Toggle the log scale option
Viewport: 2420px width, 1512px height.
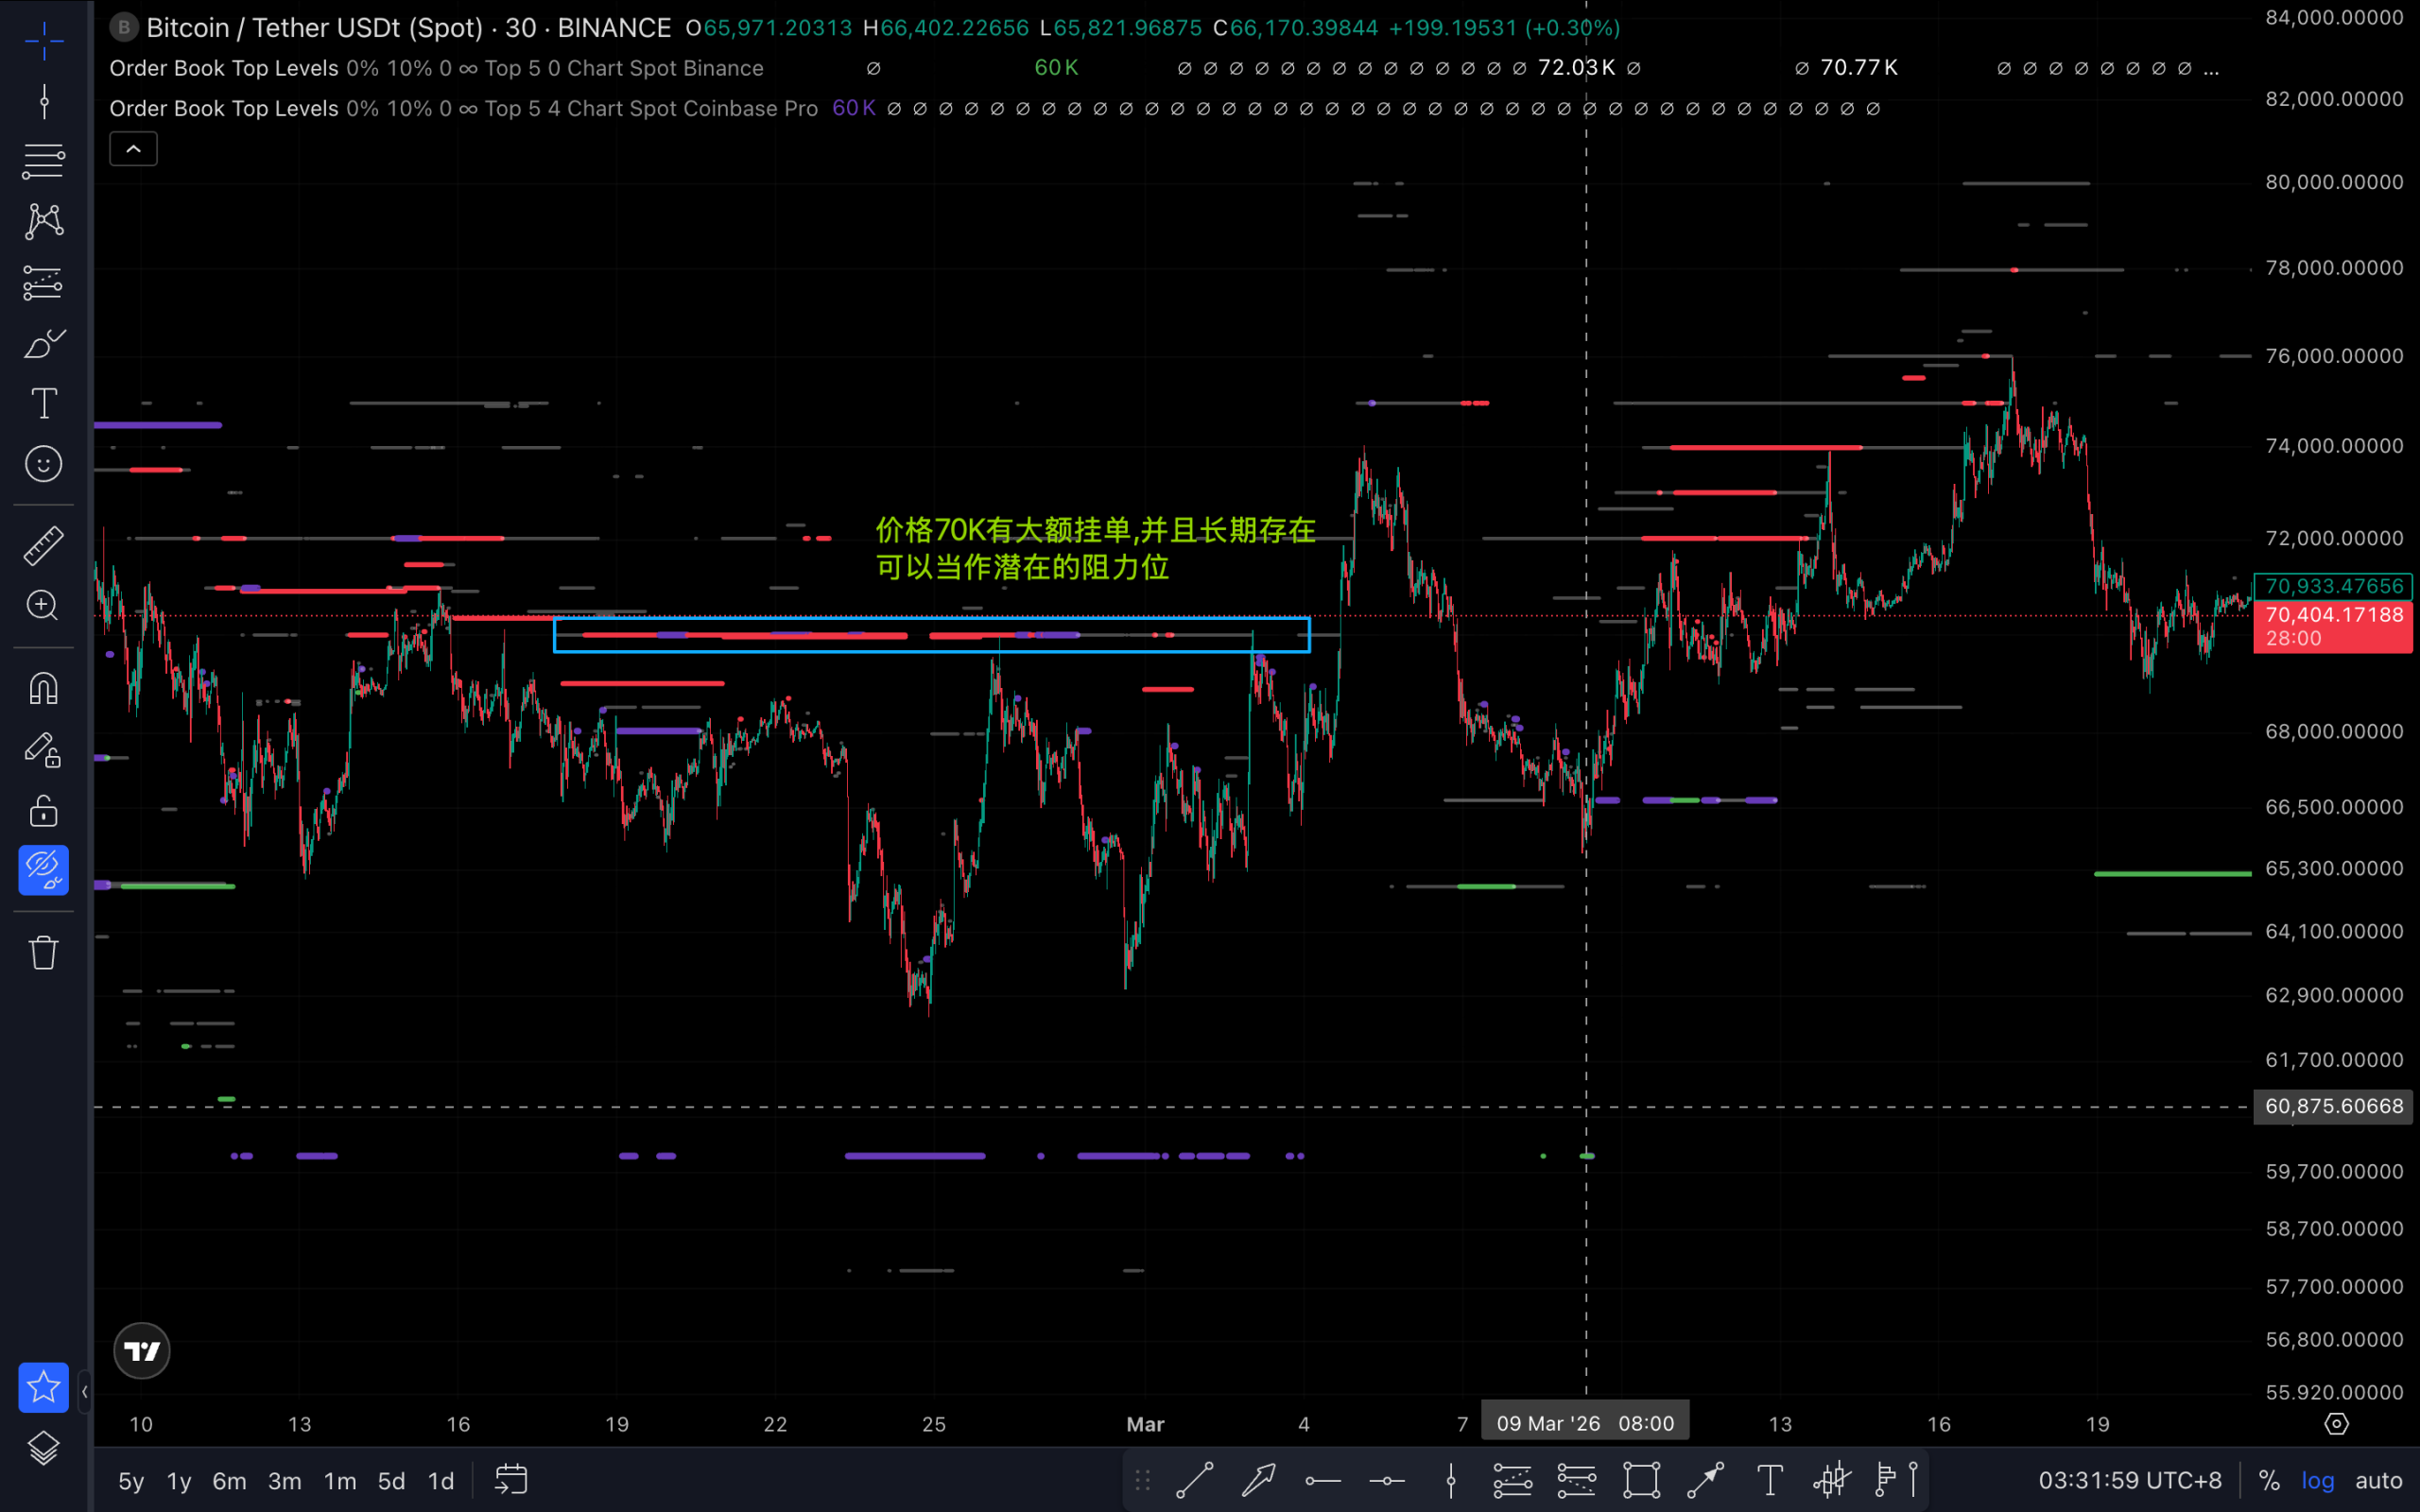[x=2317, y=1481]
